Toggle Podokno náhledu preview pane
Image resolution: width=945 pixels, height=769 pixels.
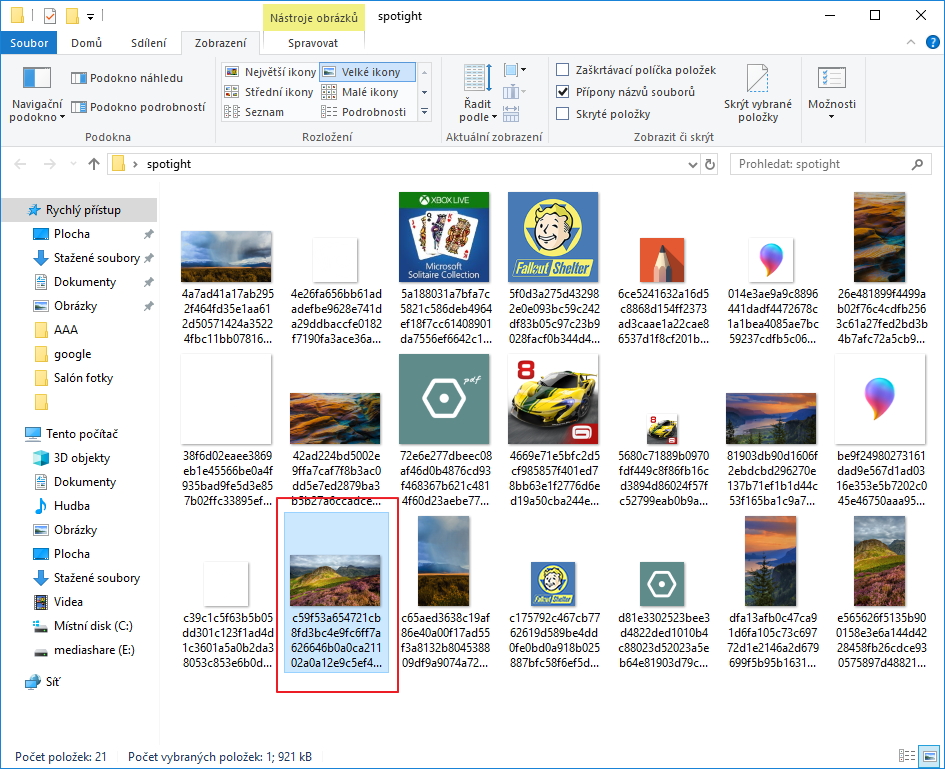pos(127,78)
